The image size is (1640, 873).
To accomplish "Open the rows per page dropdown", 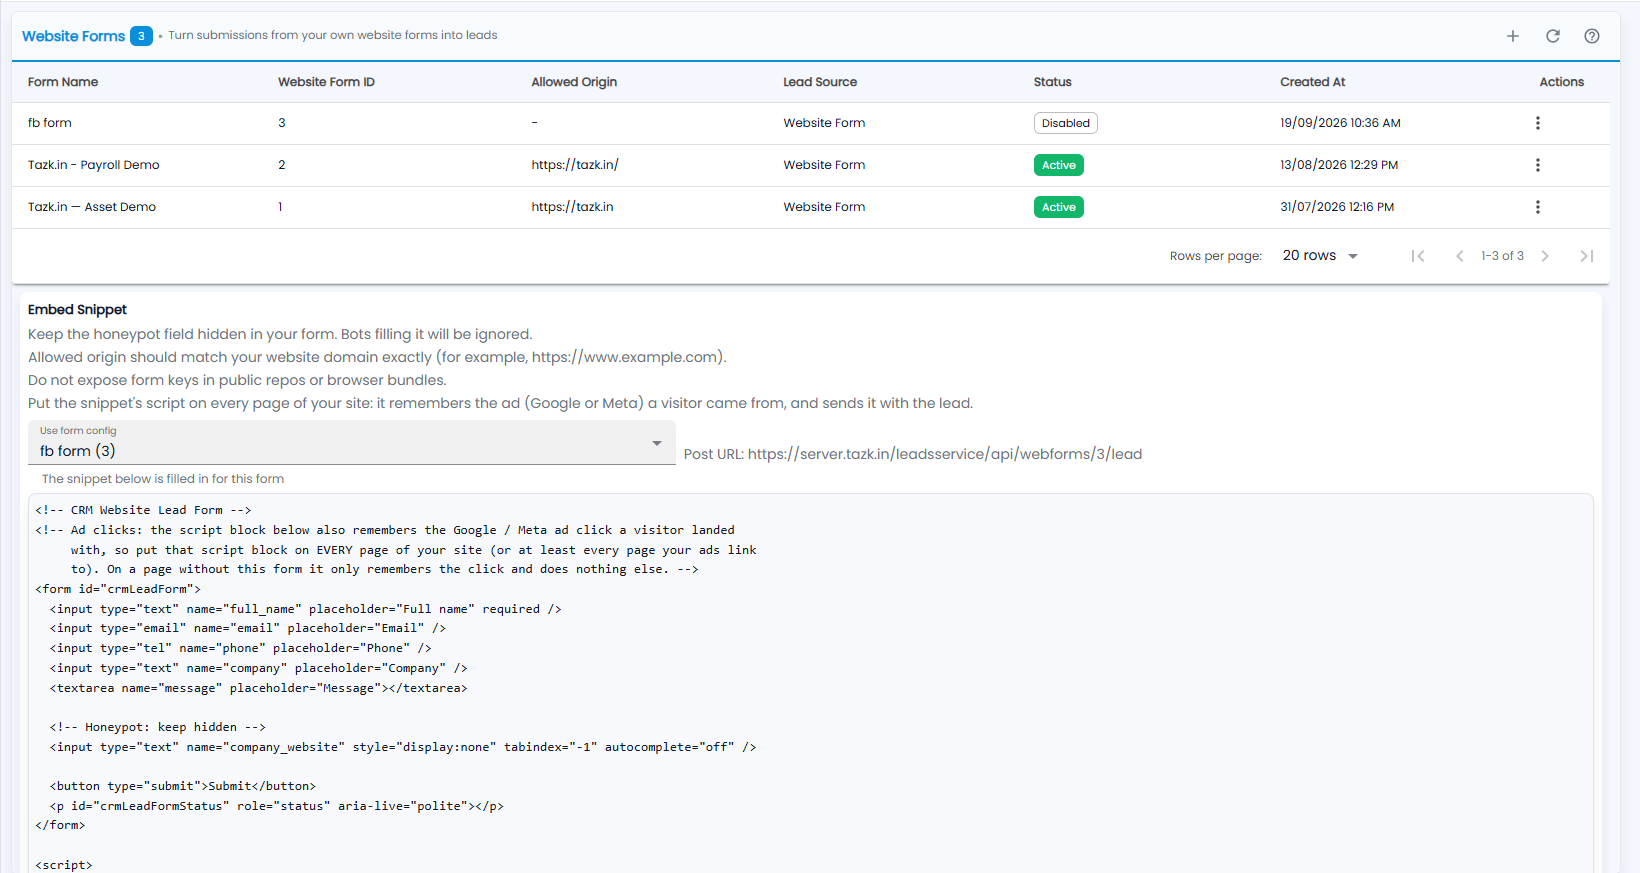I will 1320,256.
